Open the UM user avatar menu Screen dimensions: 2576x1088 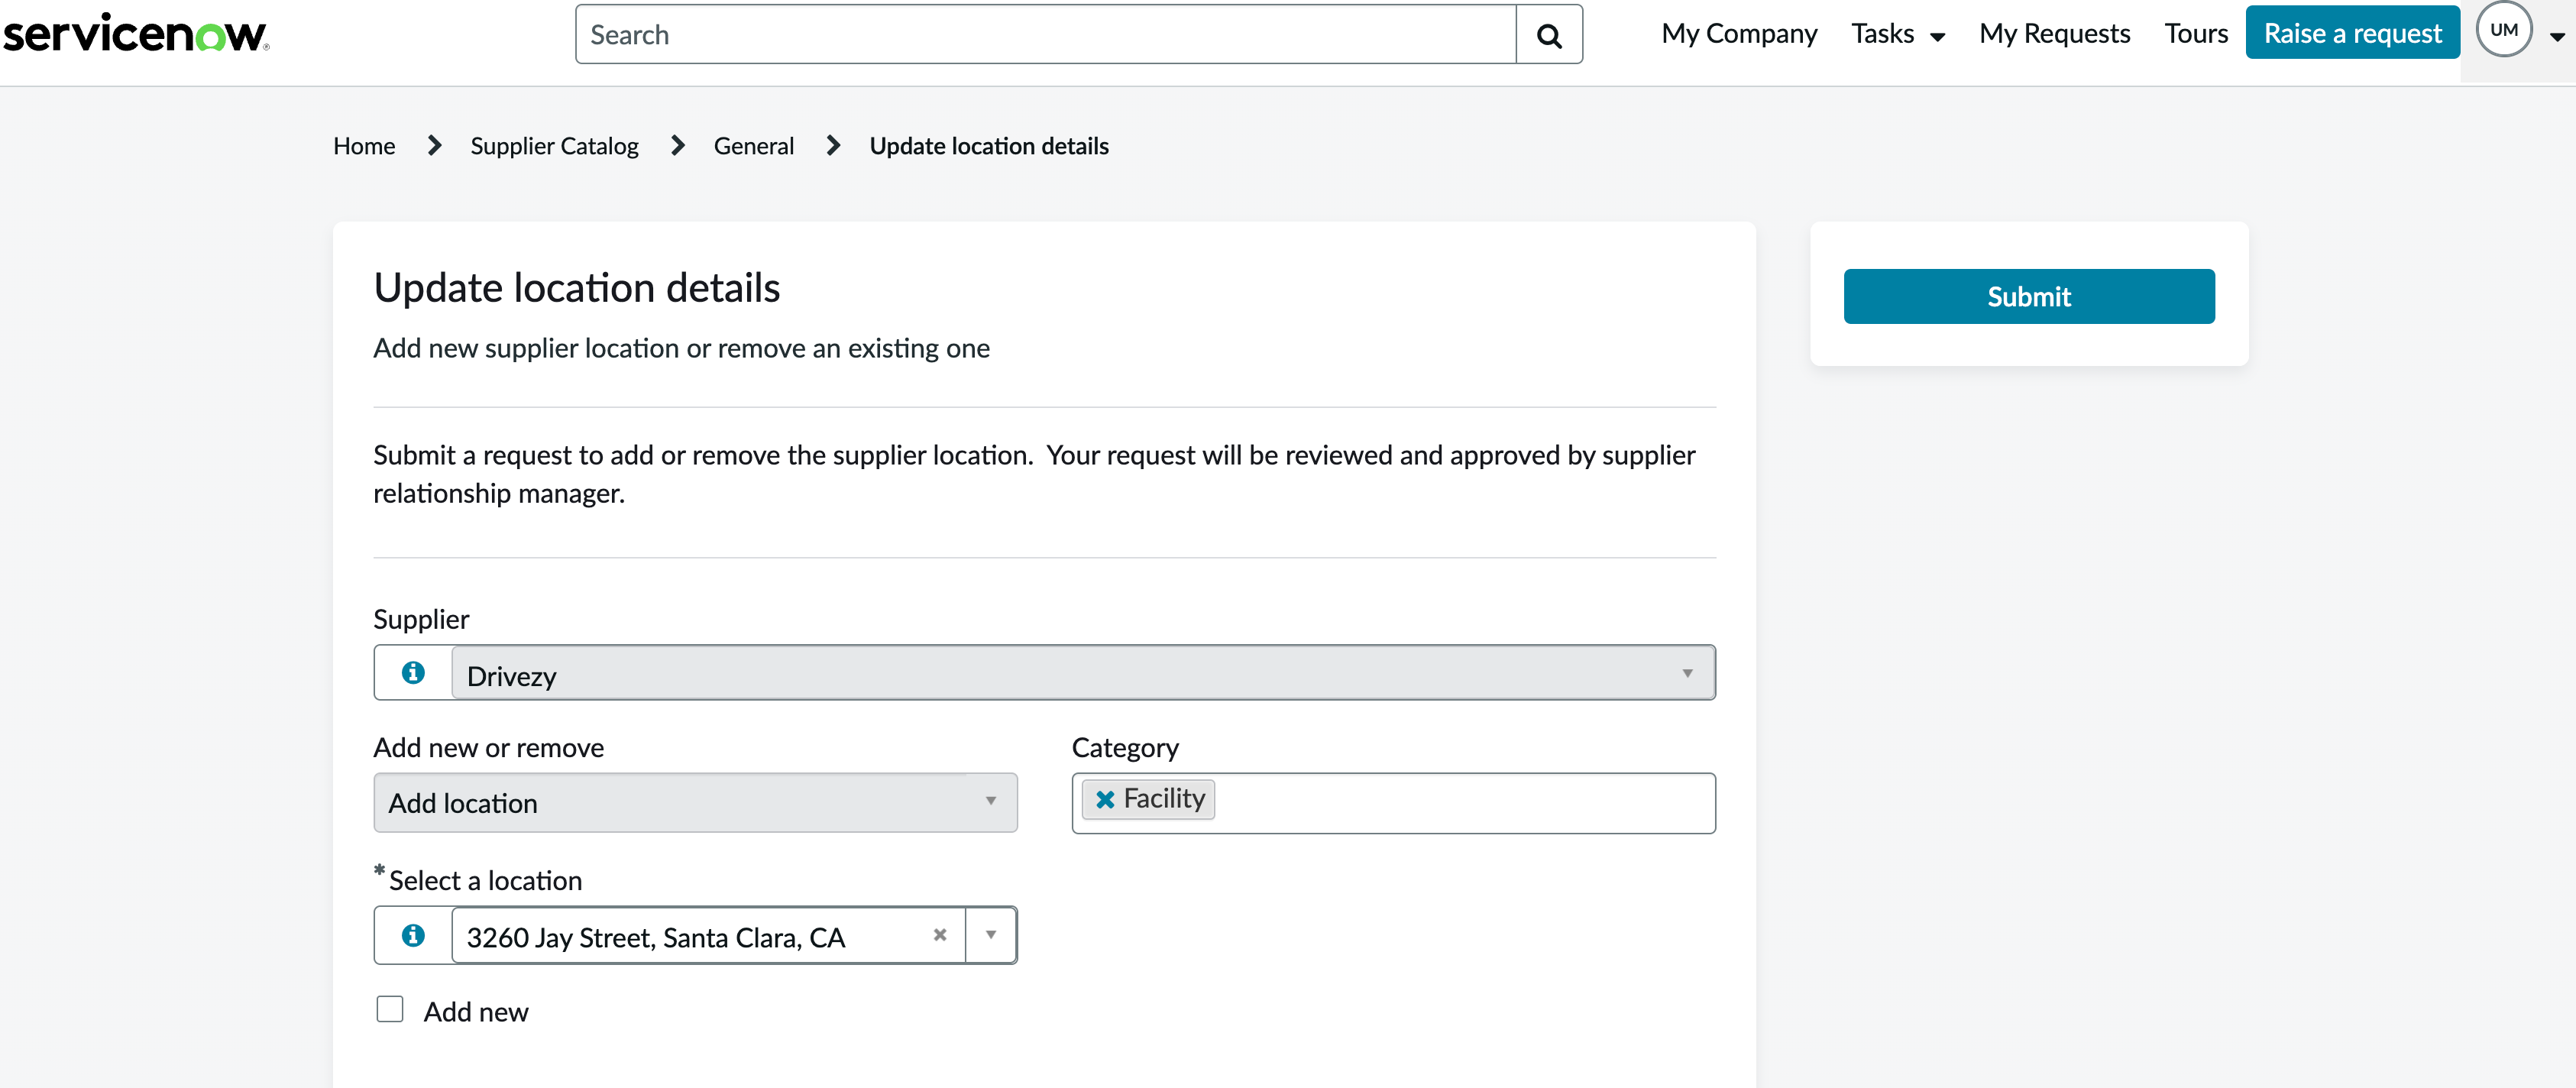click(x=2503, y=30)
